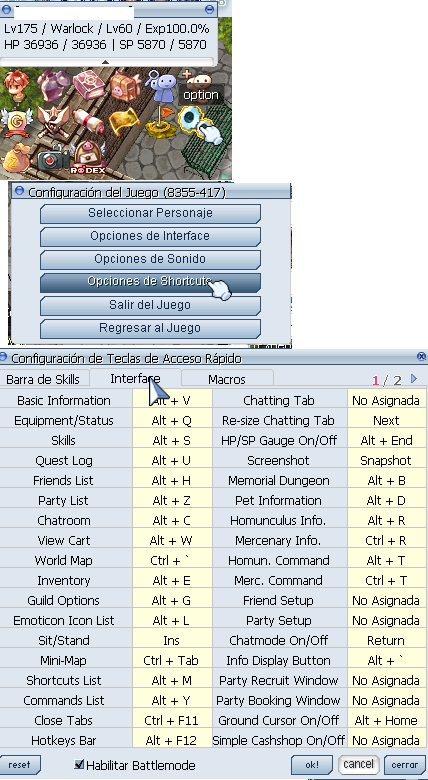Select the Chatting Tab No Asignada field
The height and width of the screenshot is (780, 428).
click(387, 400)
